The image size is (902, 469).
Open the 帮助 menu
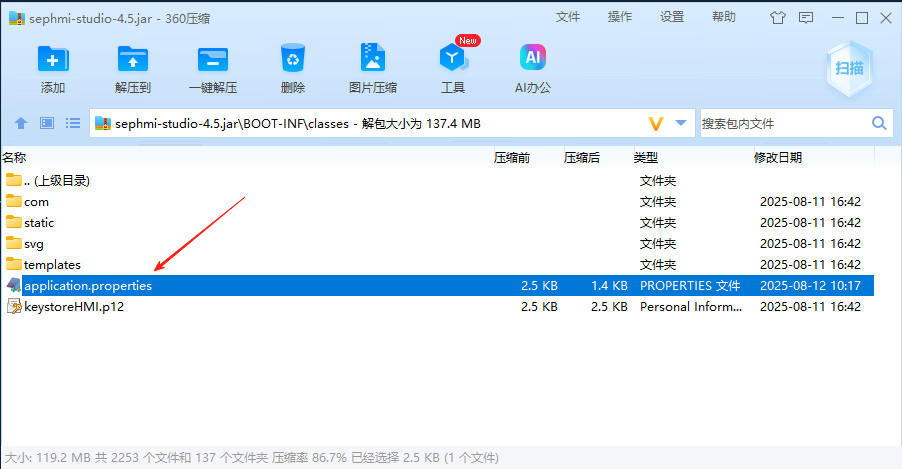tap(724, 17)
